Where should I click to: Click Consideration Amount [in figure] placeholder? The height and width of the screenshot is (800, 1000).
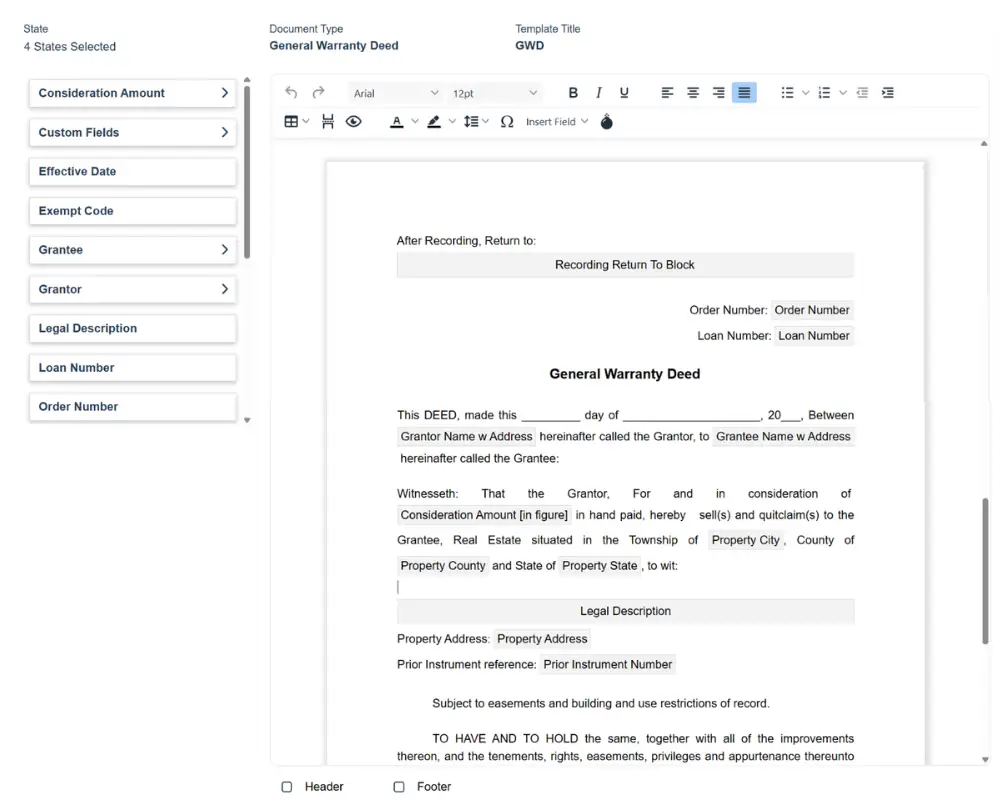point(484,515)
